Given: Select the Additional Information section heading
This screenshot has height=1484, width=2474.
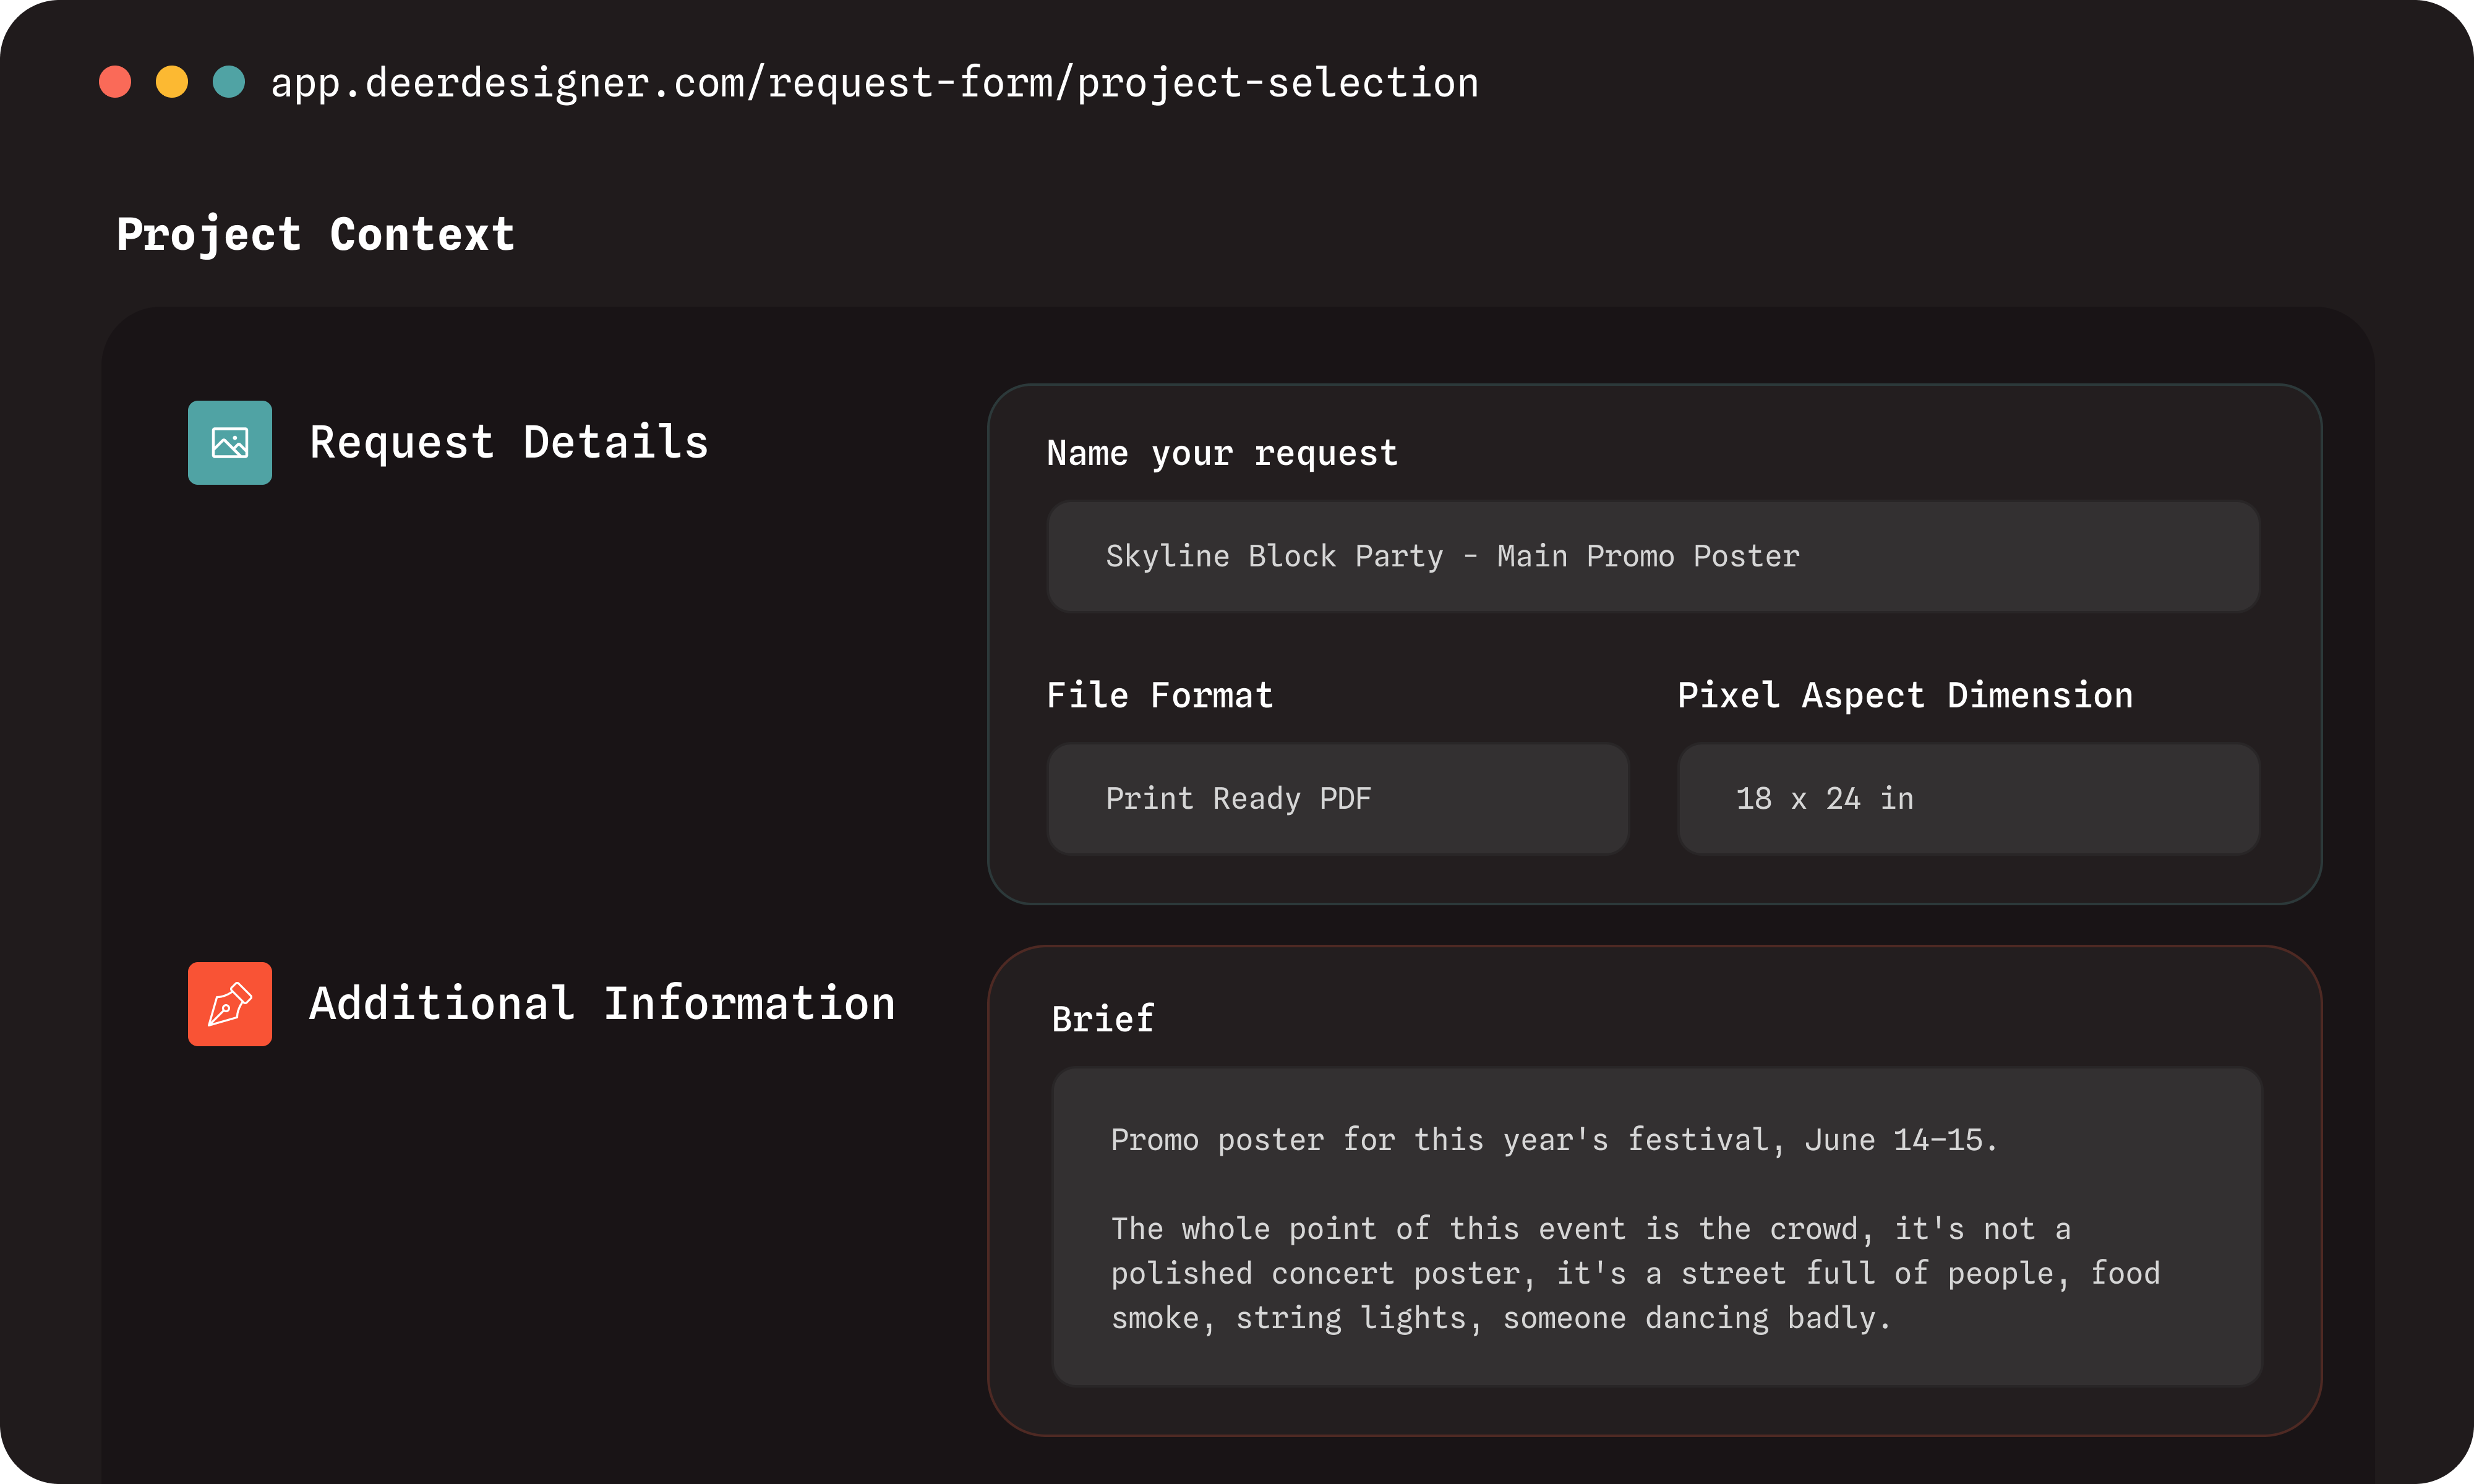Looking at the screenshot, I should click(602, 1003).
